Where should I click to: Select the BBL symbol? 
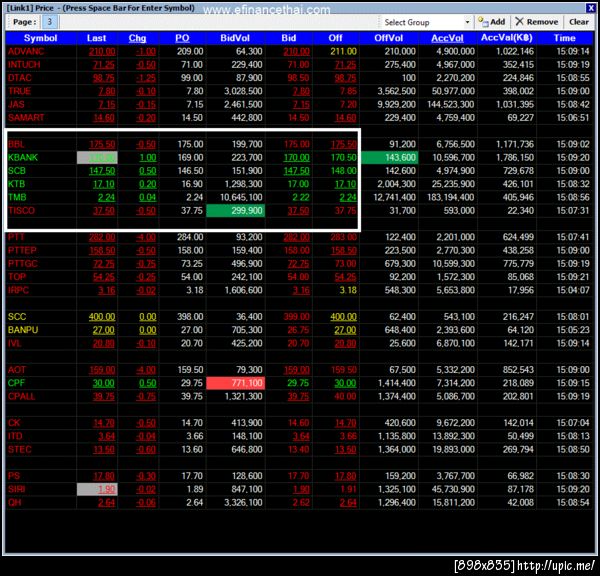(x=16, y=144)
